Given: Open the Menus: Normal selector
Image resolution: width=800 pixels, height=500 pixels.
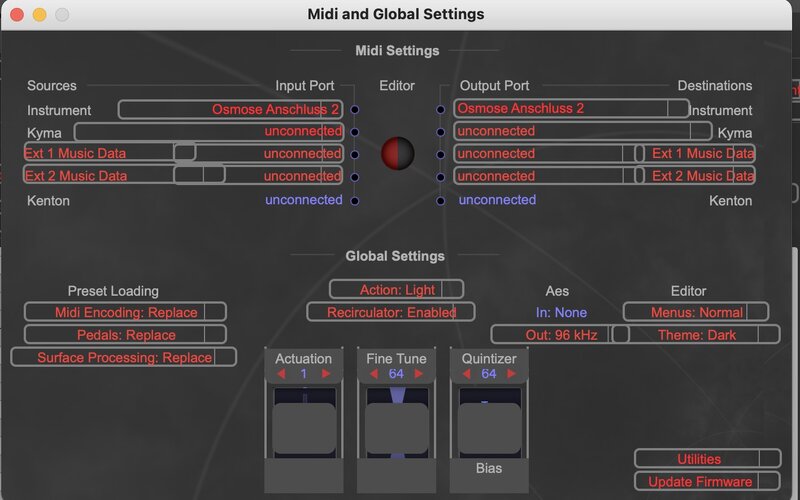Looking at the screenshot, I should [x=696, y=312].
